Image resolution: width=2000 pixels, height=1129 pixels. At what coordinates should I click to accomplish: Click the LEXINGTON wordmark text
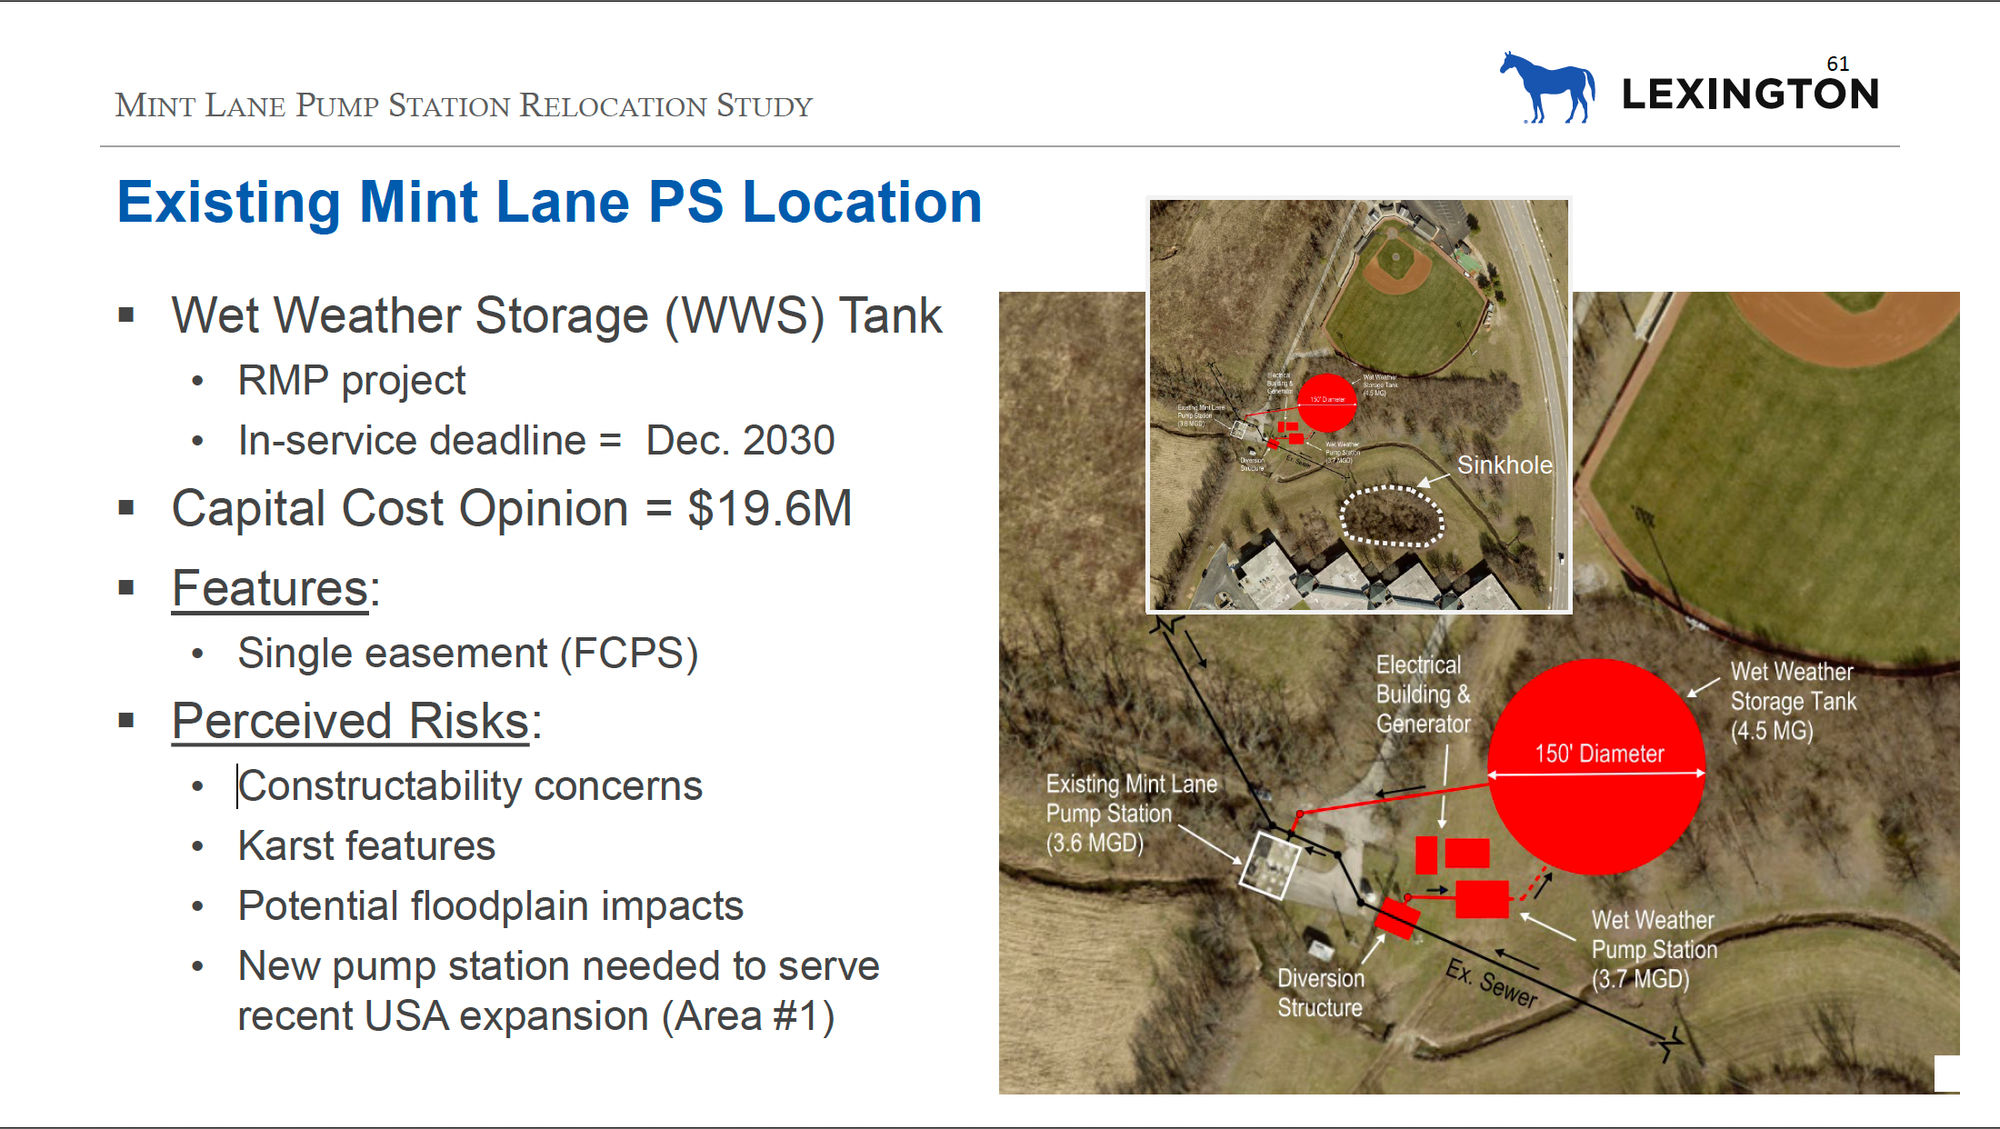point(1750,94)
